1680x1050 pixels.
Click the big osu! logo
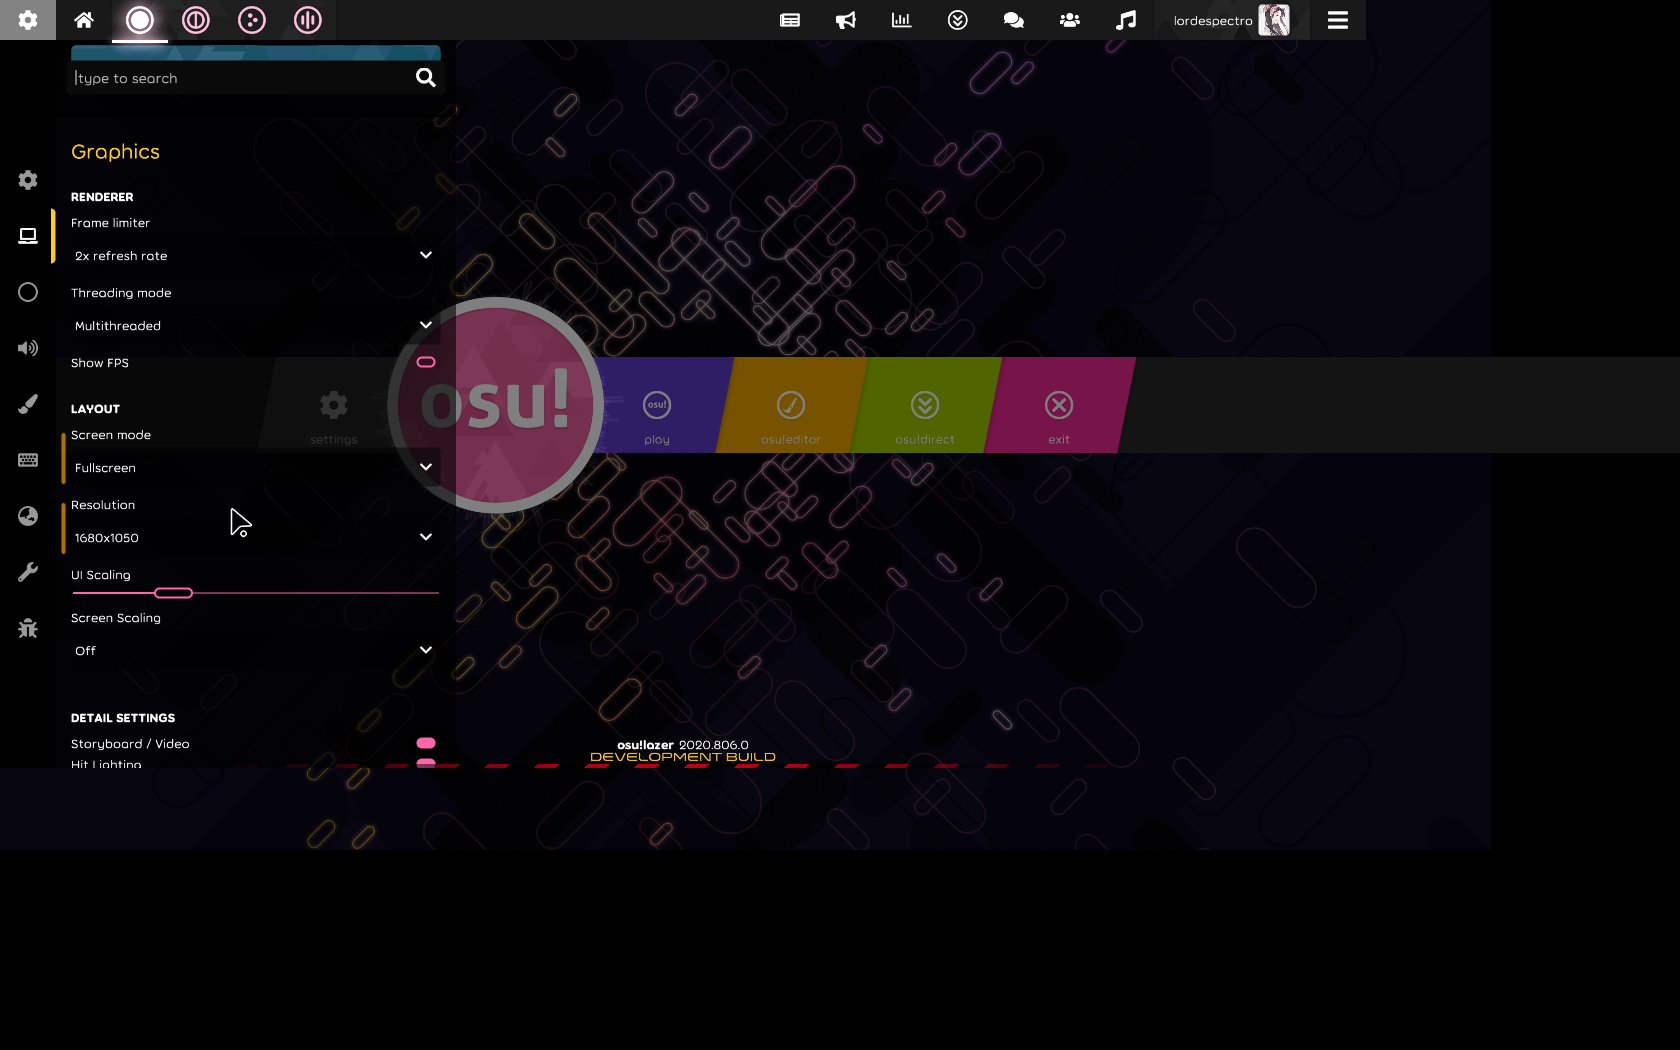click(x=496, y=405)
